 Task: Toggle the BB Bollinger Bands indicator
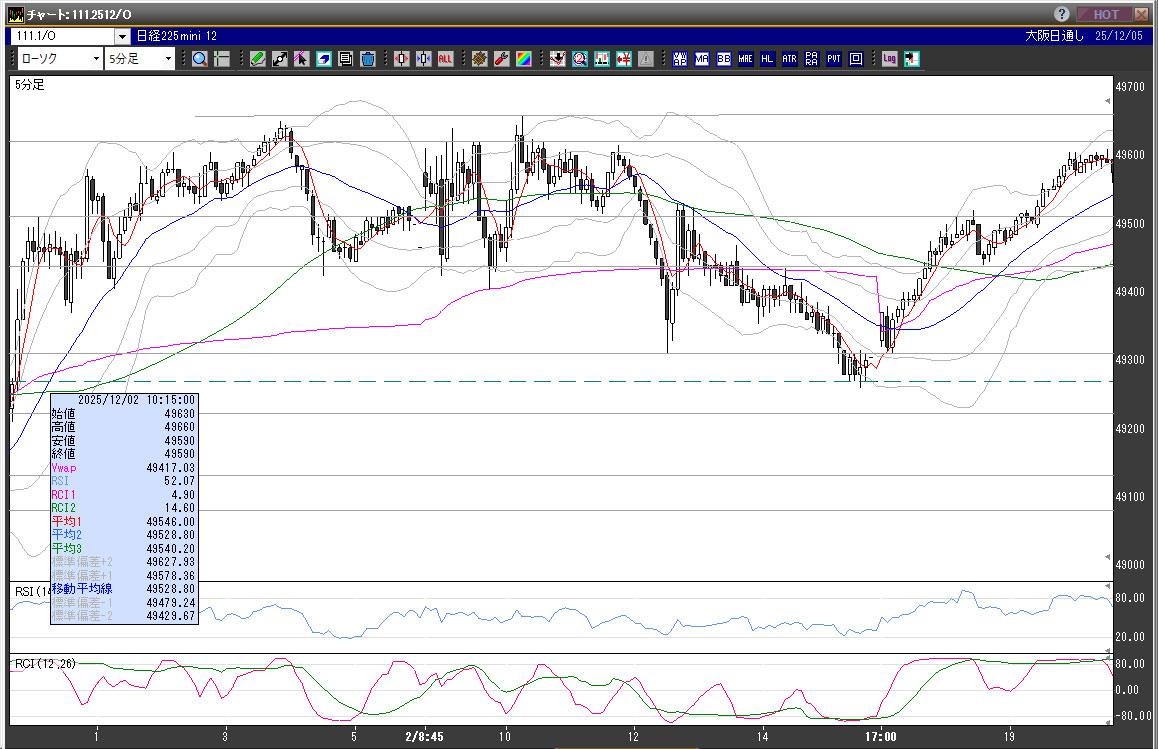click(x=723, y=59)
